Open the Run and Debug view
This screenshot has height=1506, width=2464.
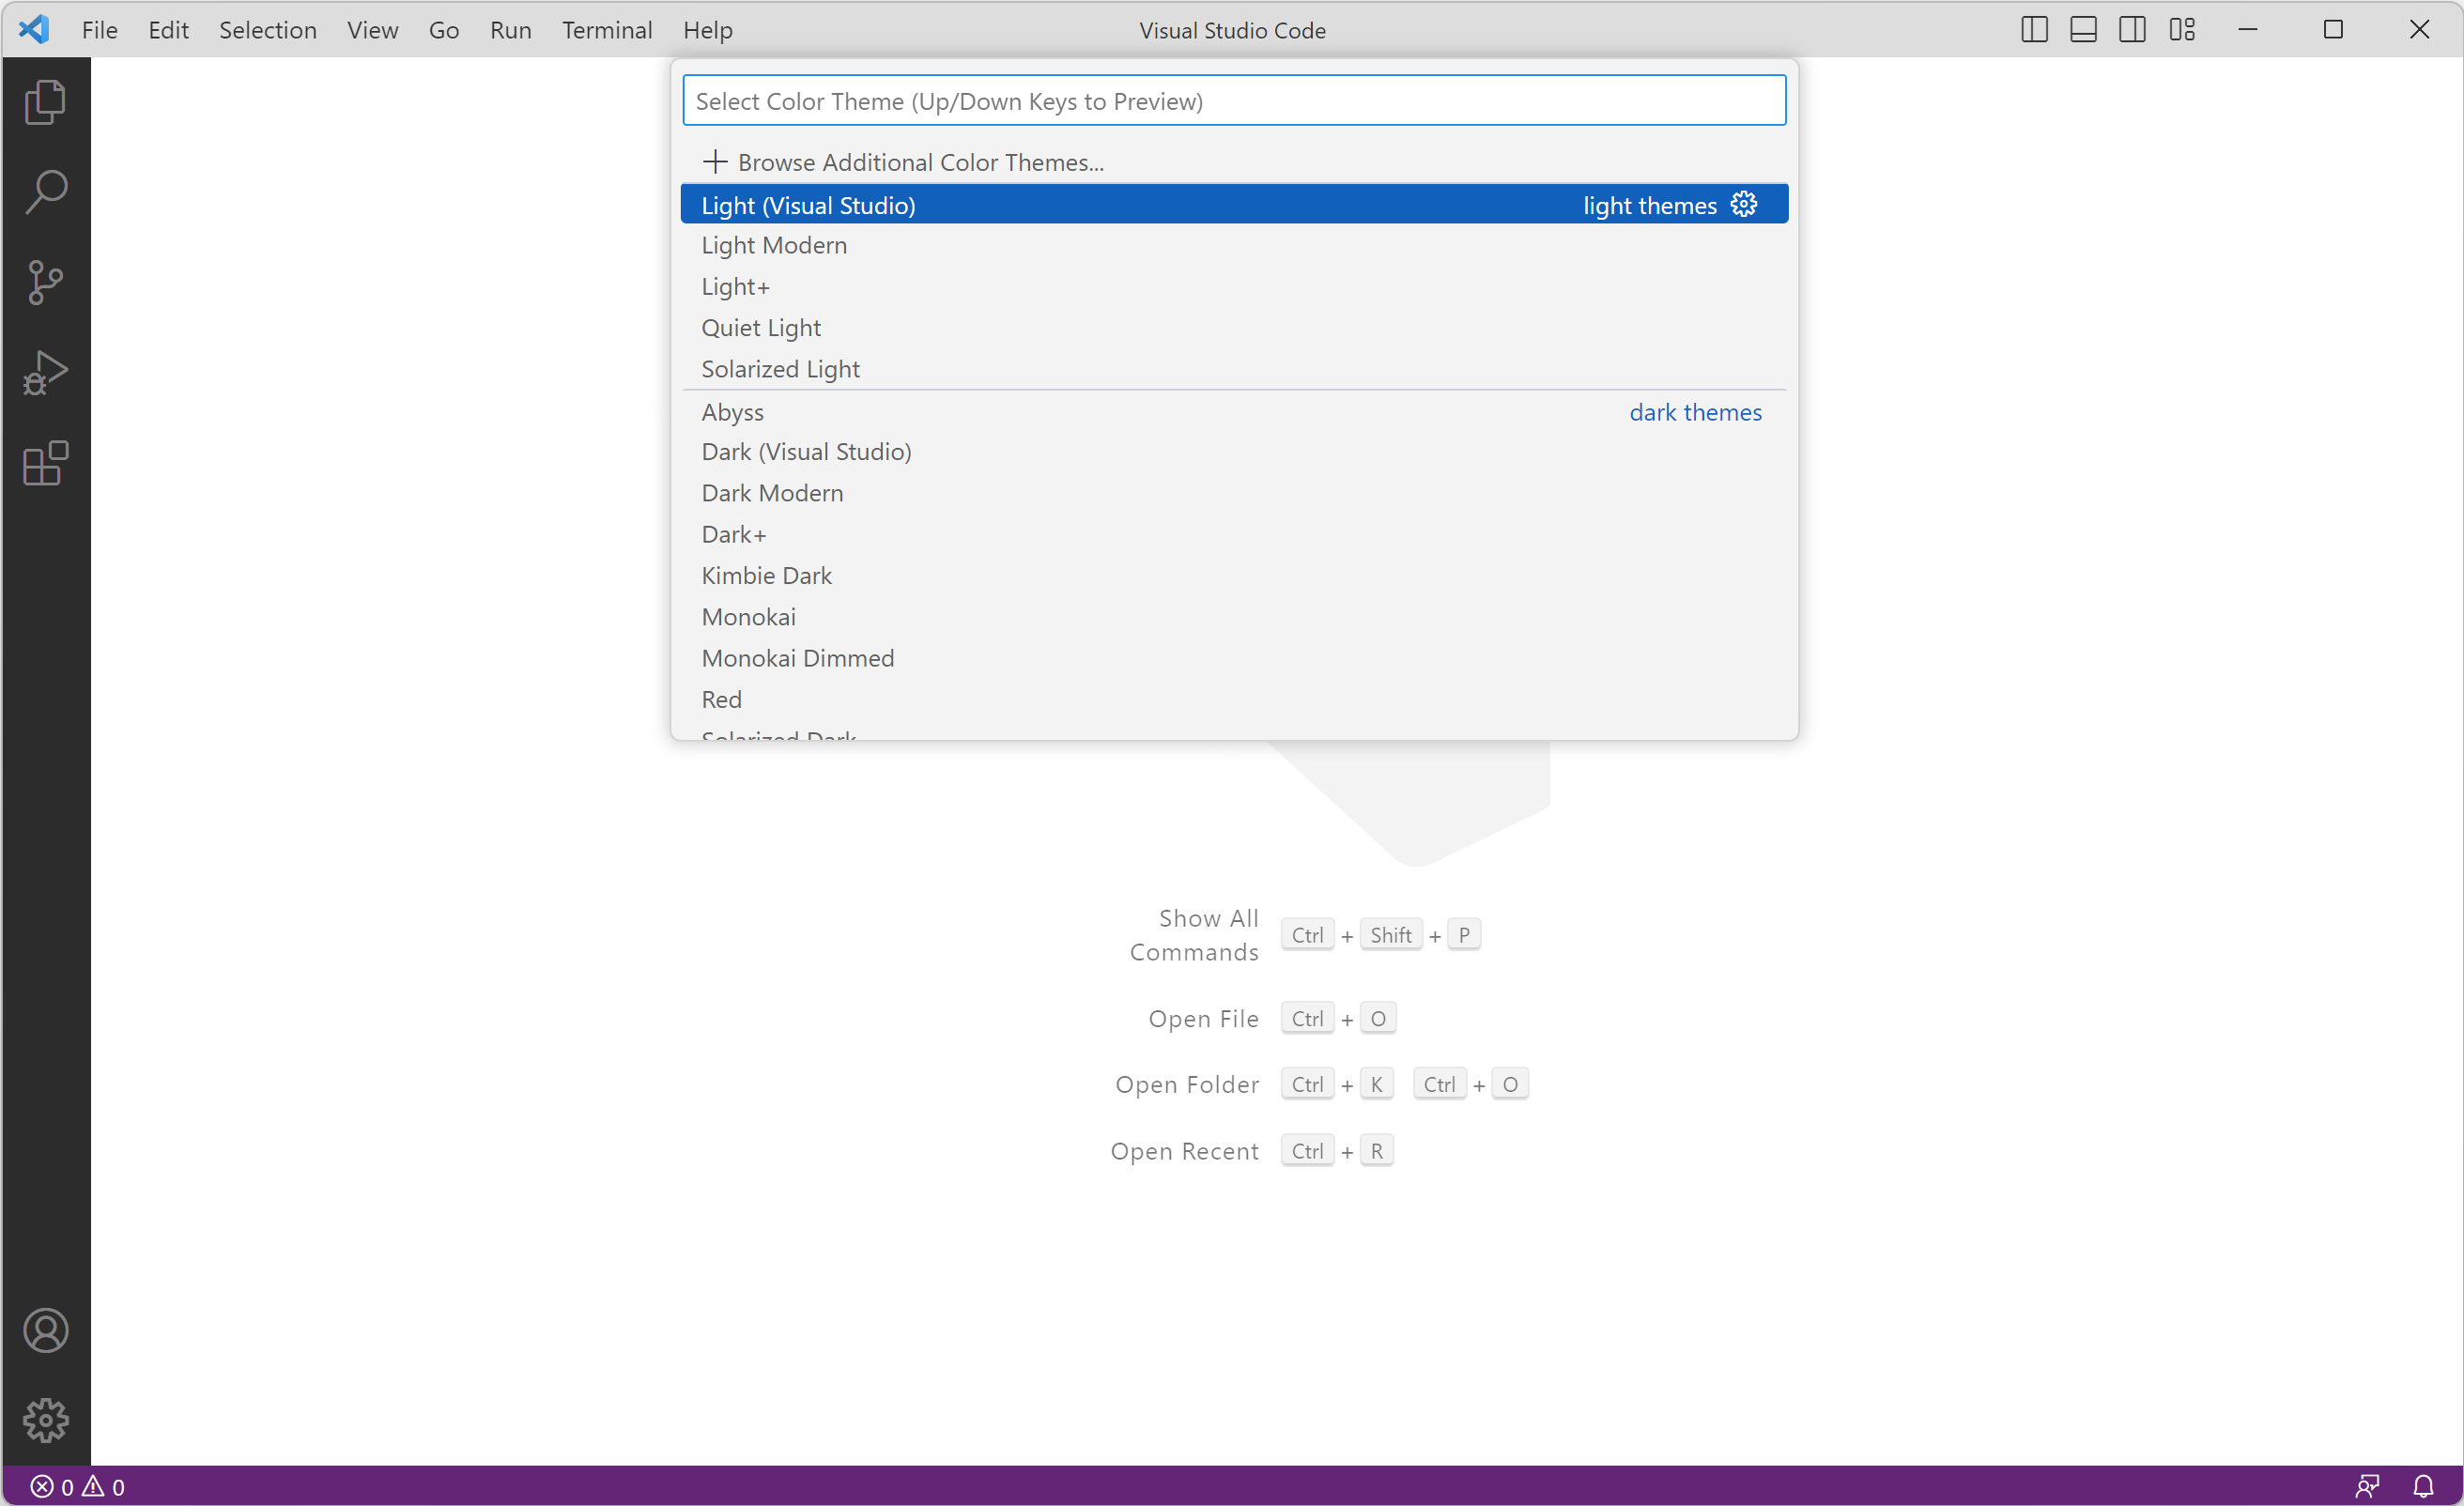click(45, 373)
